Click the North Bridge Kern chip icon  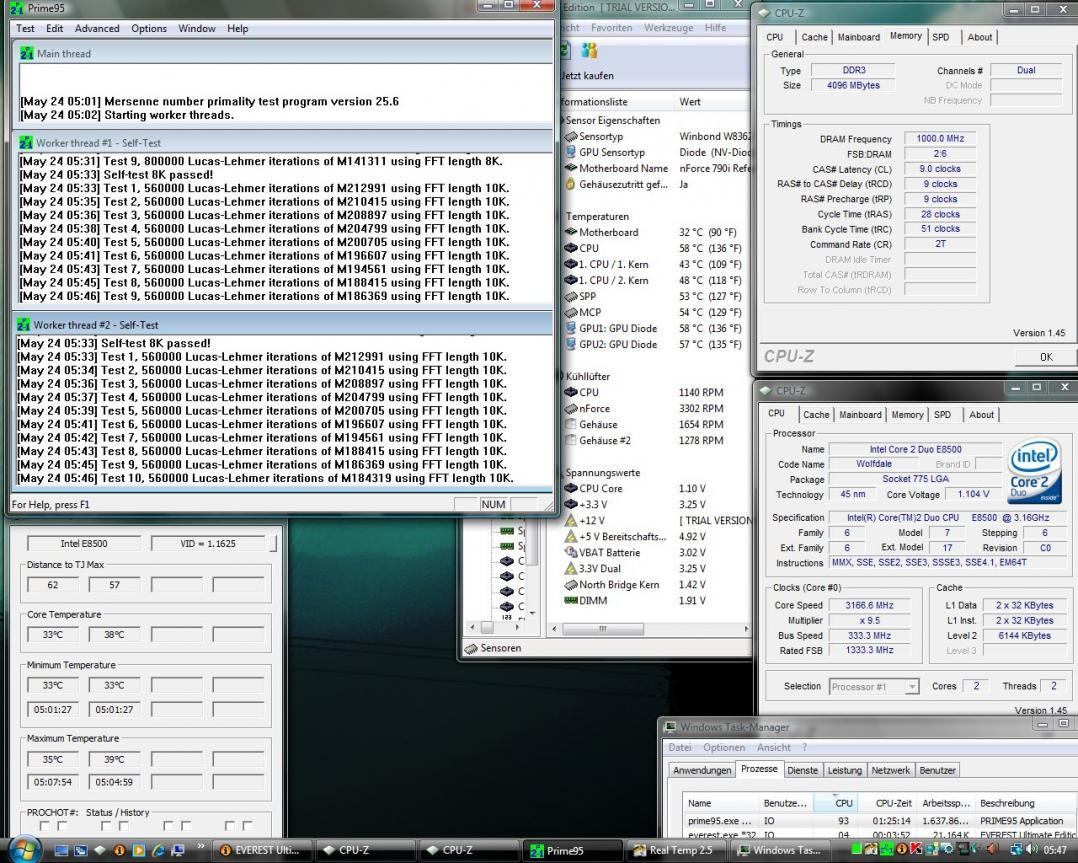point(570,585)
